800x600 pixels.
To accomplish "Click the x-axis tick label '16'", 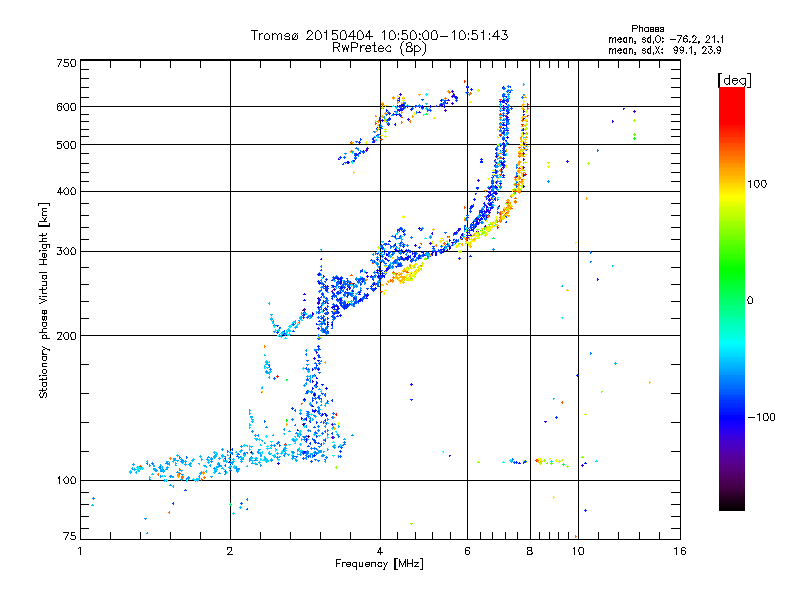I will 680,552.
